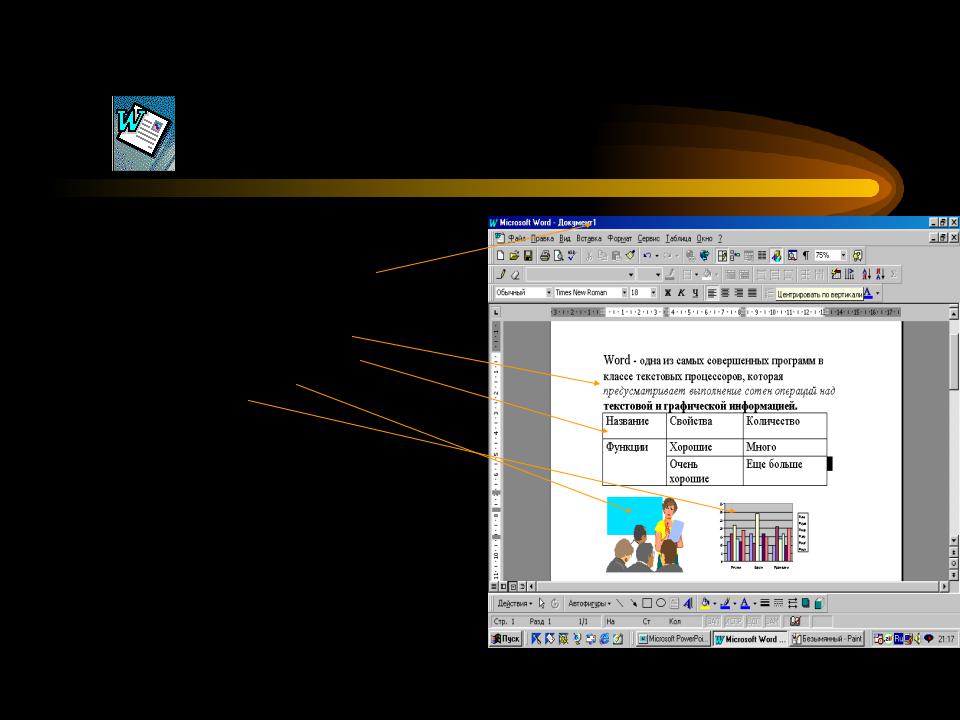Select the table Eraser tool
Image resolution: width=960 pixels, height=720 pixels.
click(516, 275)
